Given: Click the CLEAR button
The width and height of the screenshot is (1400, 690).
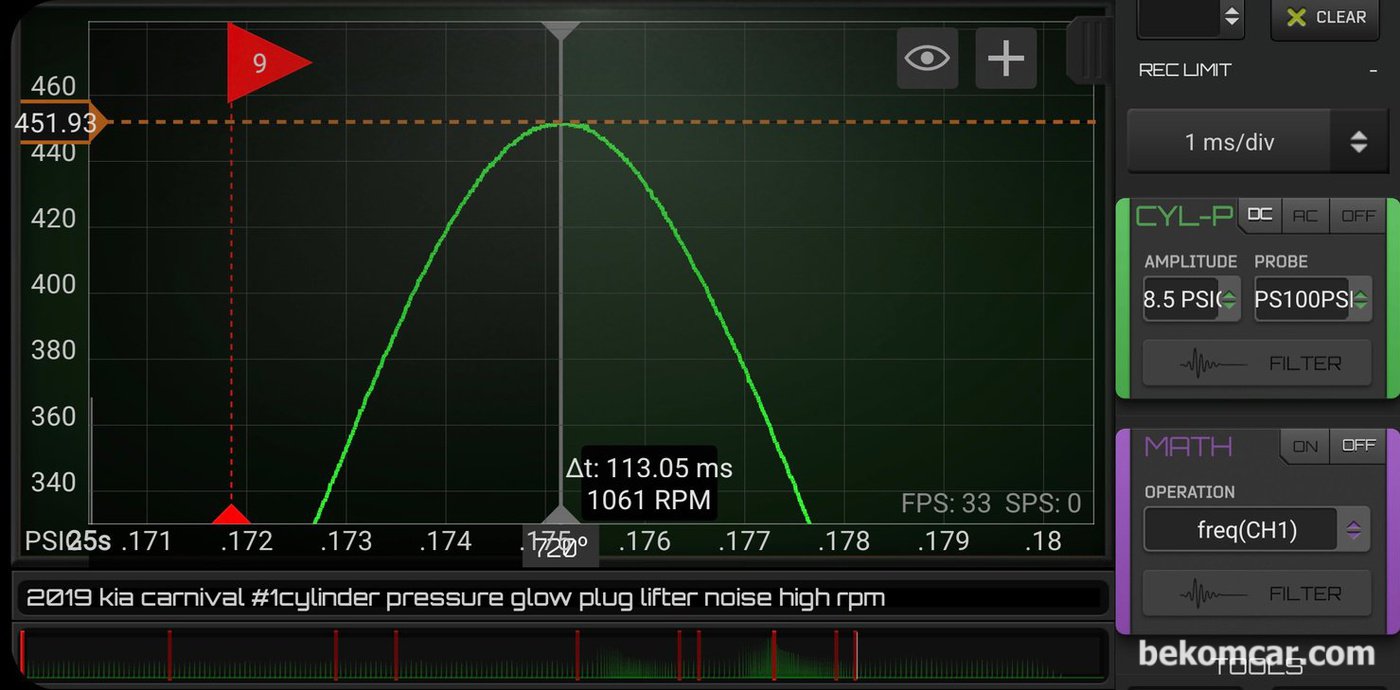Looking at the screenshot, I should [1328, 17].
